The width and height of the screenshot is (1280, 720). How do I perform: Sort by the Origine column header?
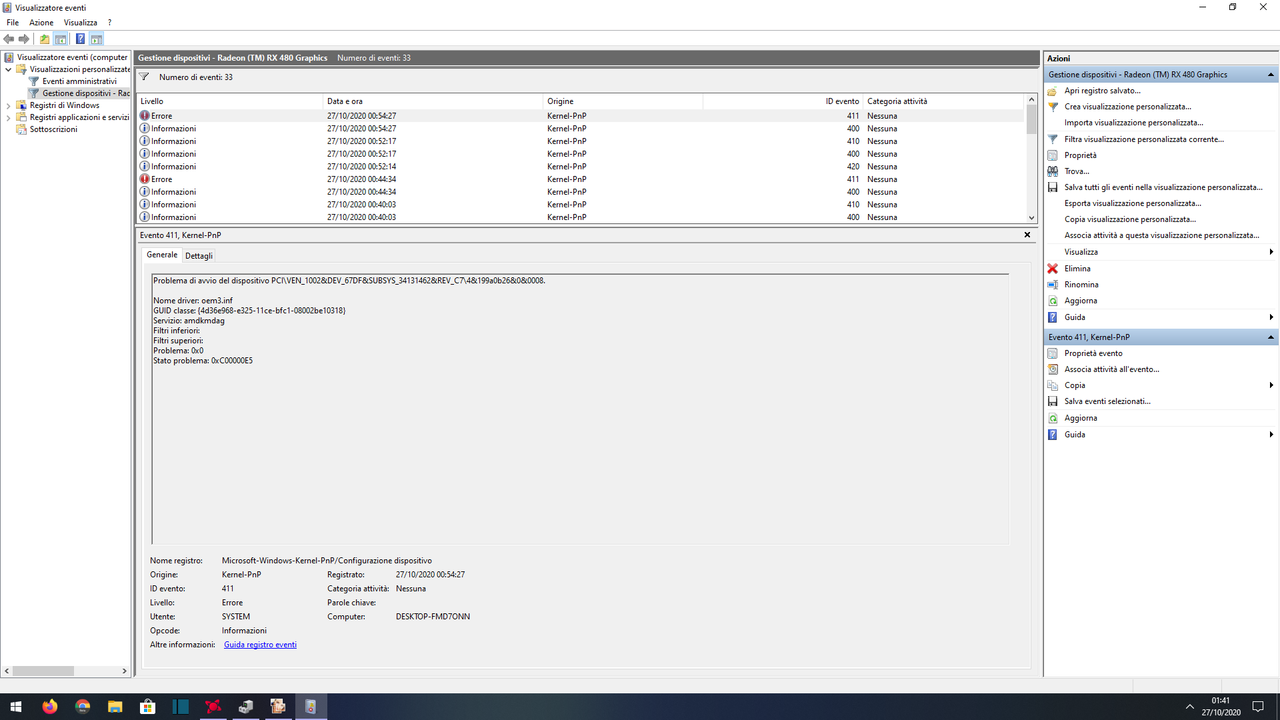(x=623, y=101)
